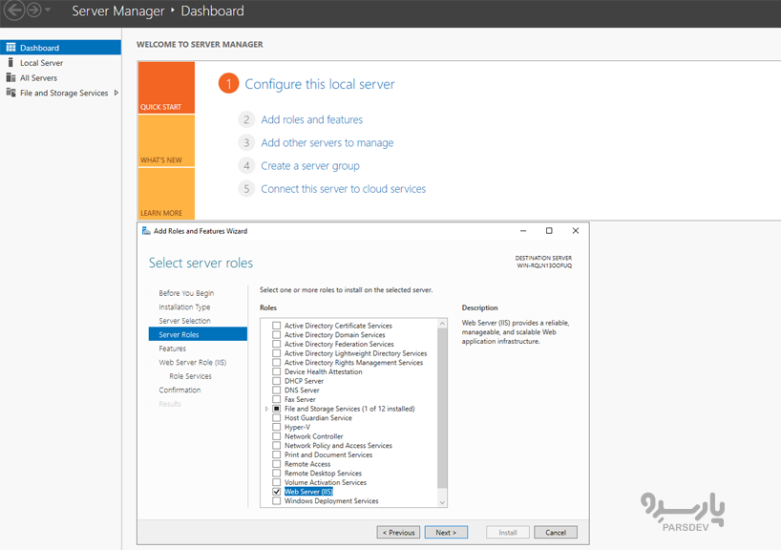The width and height of the screenshot is (781, 550).
Task: Go to Before You Begin wizard step
Action: point(186,293)
